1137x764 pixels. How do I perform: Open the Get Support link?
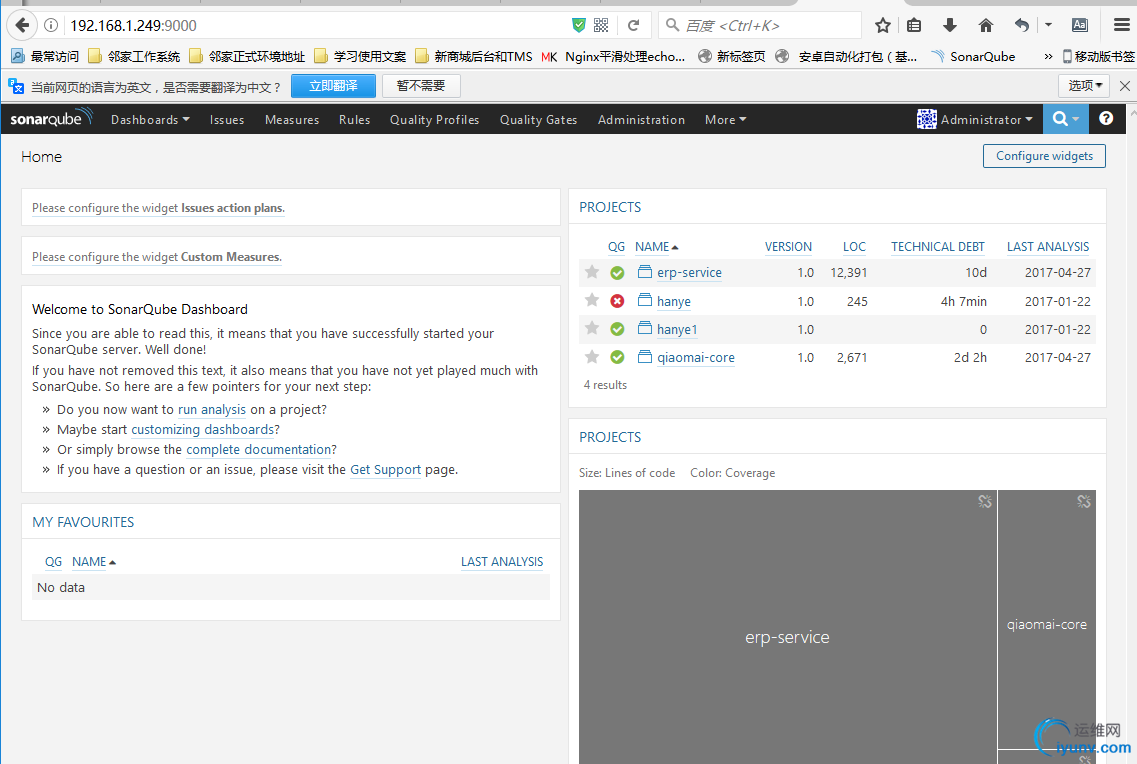(x=385, y=470)
